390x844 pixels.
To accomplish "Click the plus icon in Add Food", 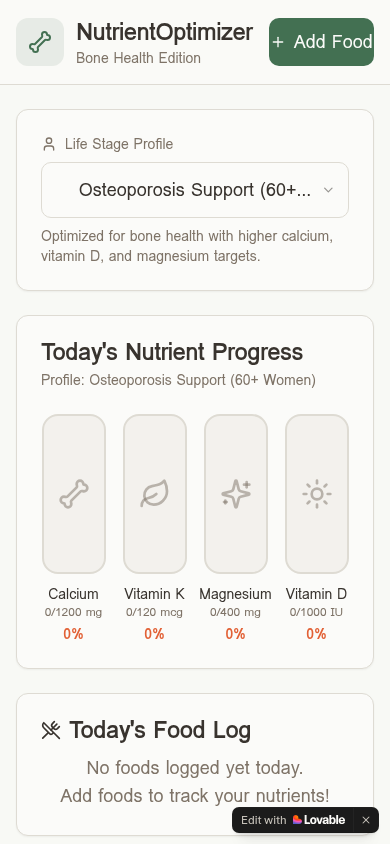I will 278,42.
